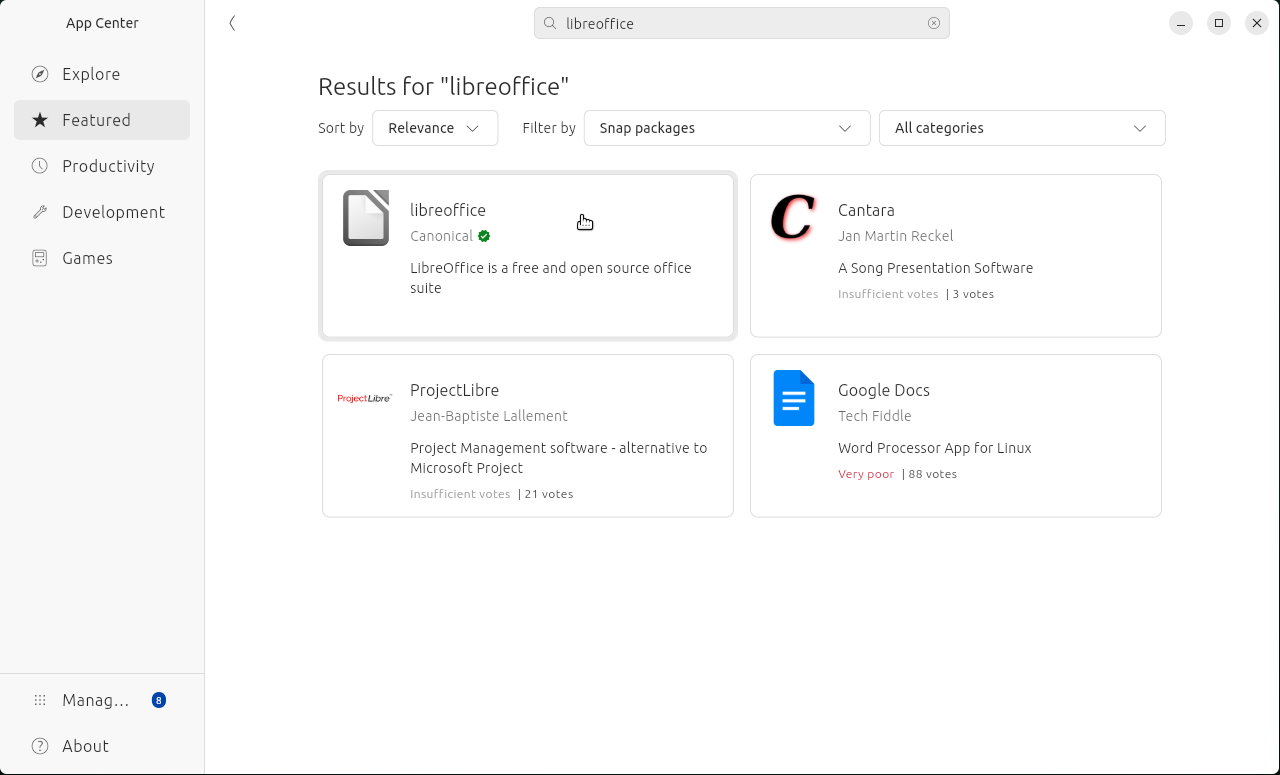
Task: Open the Relevance sort dropdown
Action: point(435,128)
